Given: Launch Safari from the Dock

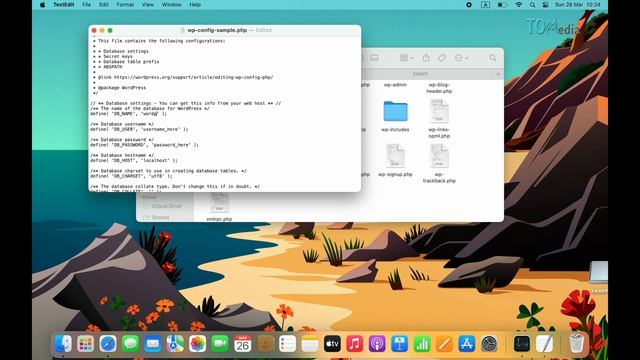Looking at the screenshot, I should (108, 344).
